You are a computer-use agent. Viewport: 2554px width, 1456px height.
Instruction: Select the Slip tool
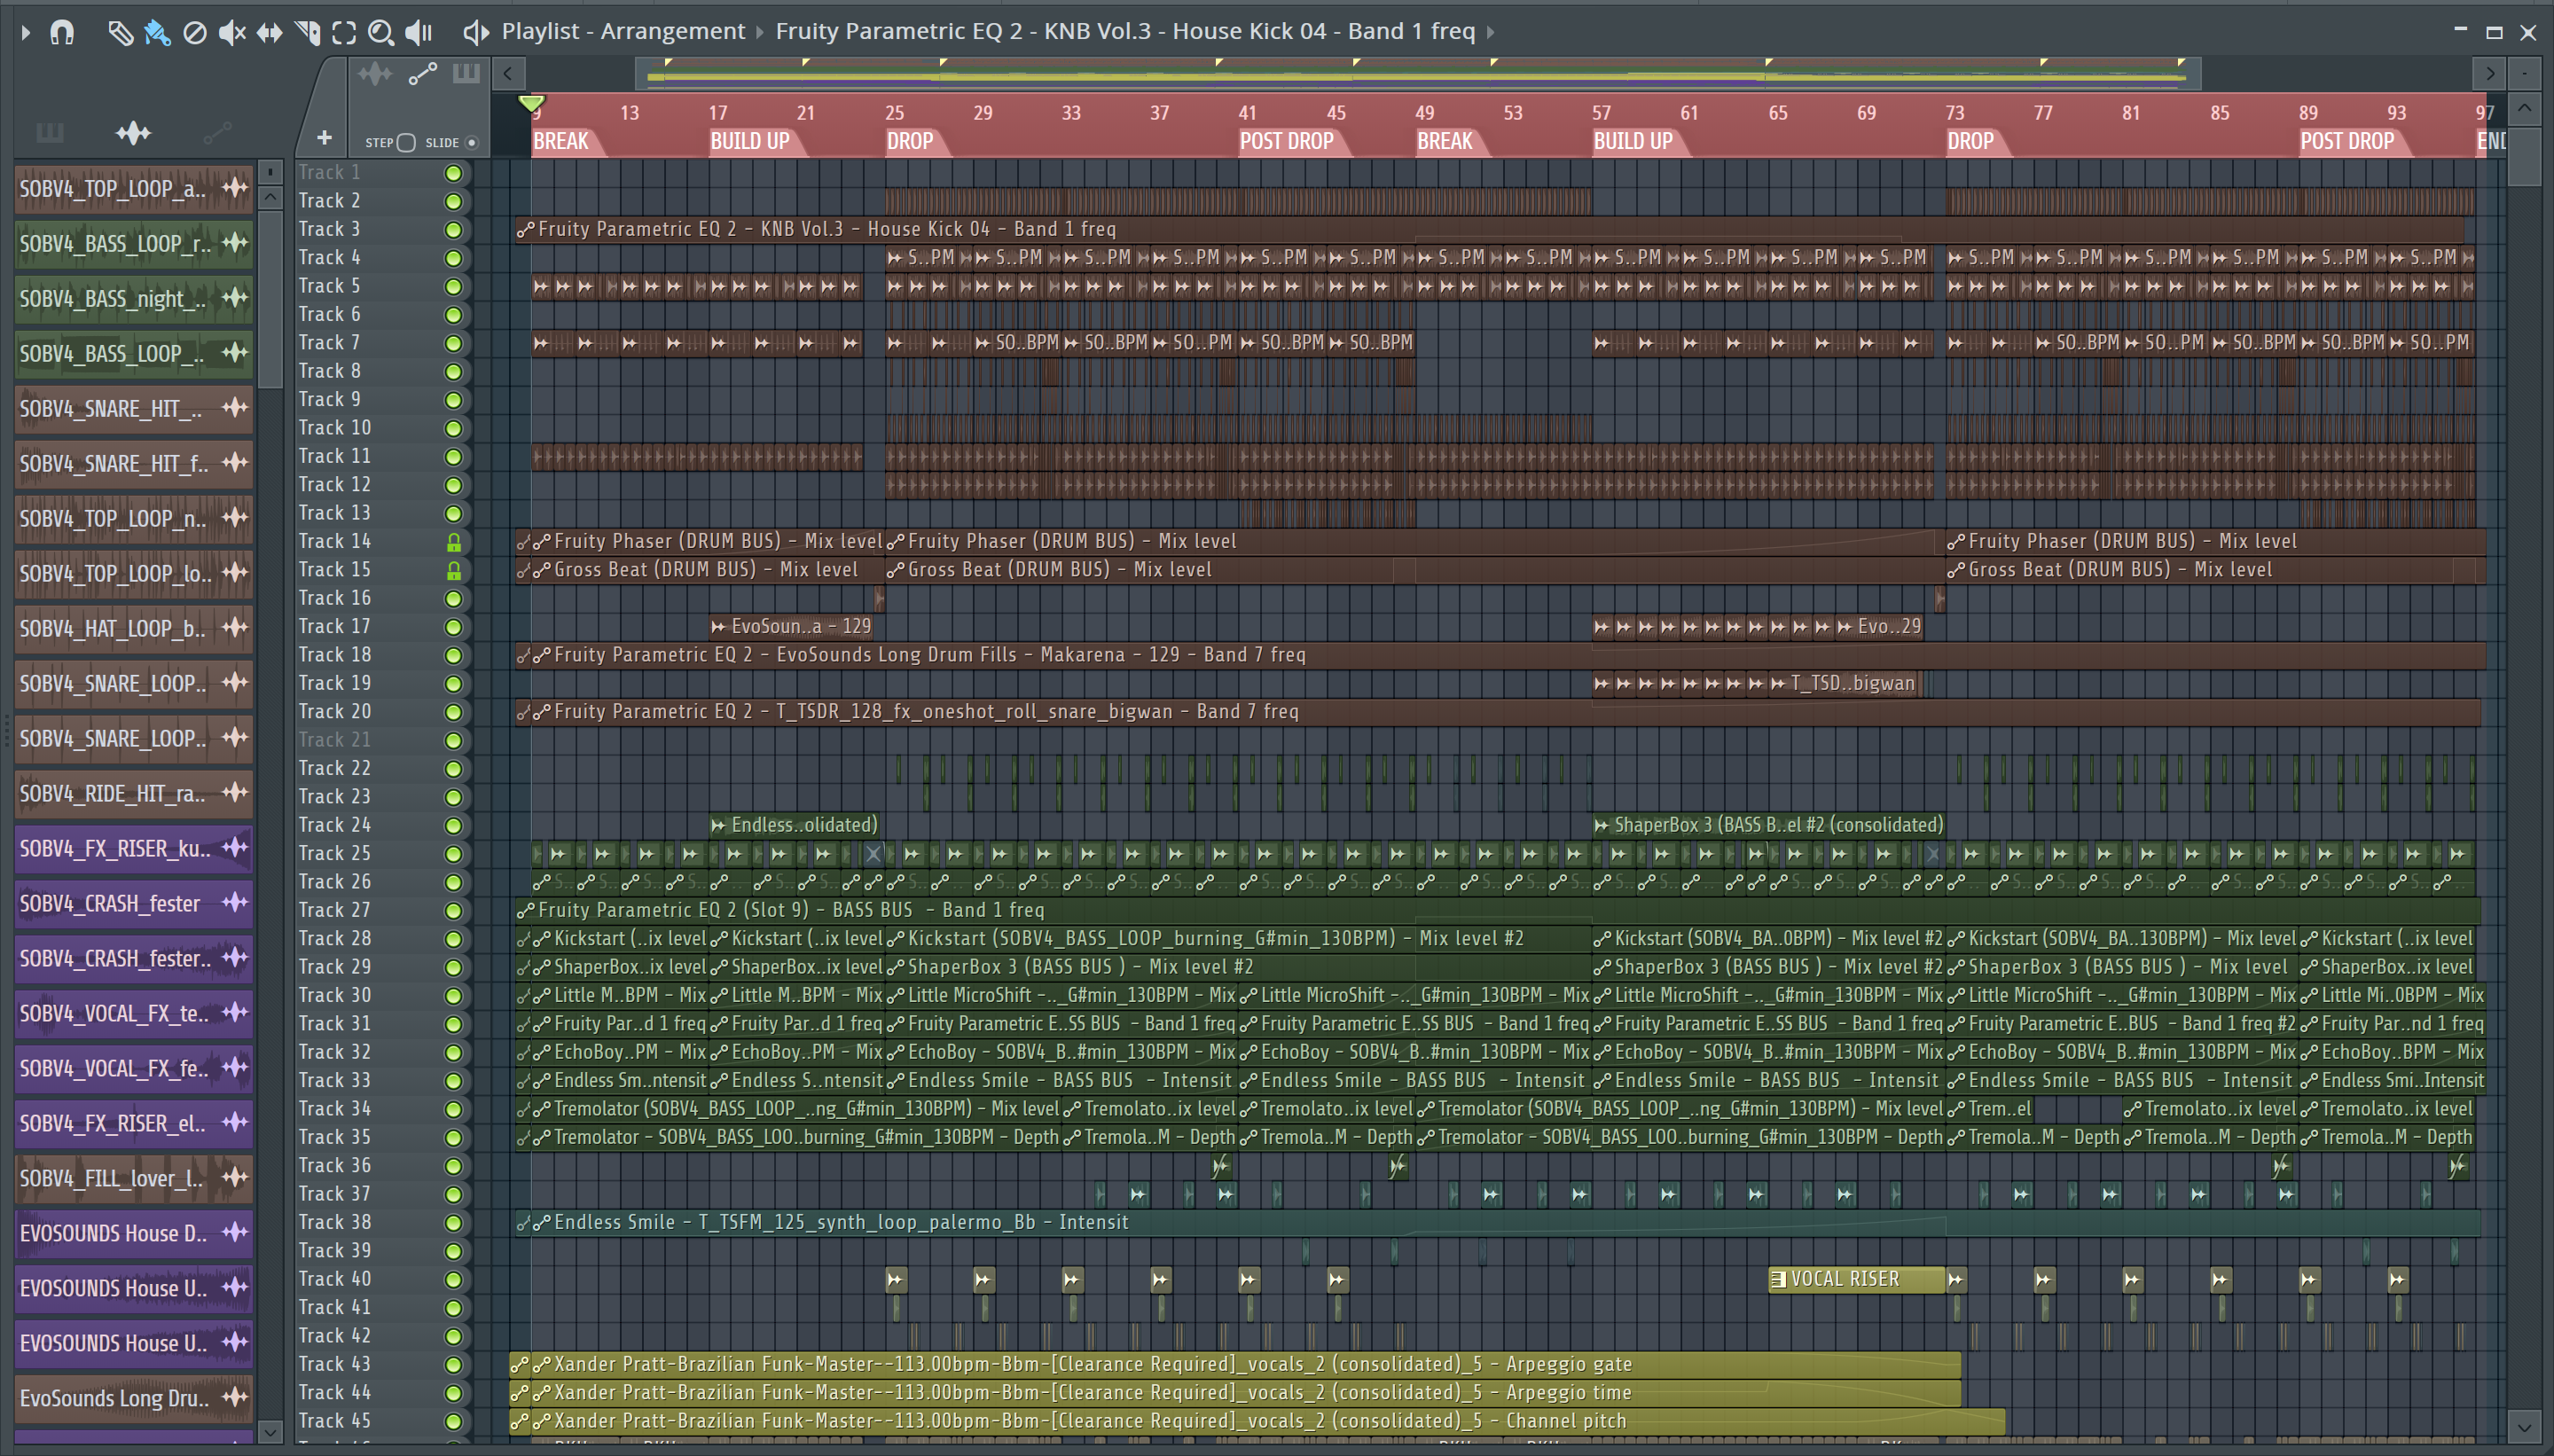pyautogui.click(x=269, y=32)
